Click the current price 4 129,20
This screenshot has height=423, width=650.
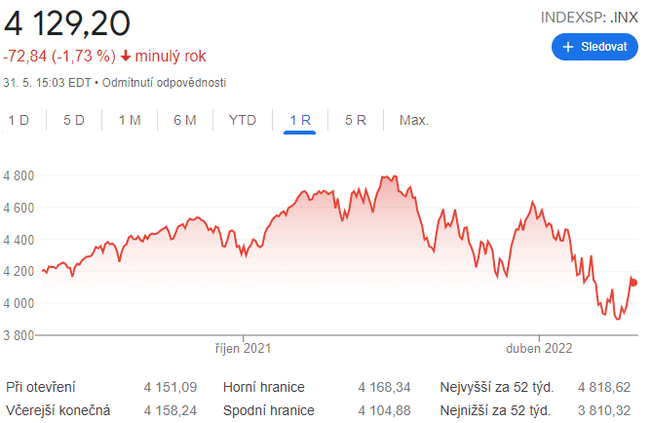[66, 22]
